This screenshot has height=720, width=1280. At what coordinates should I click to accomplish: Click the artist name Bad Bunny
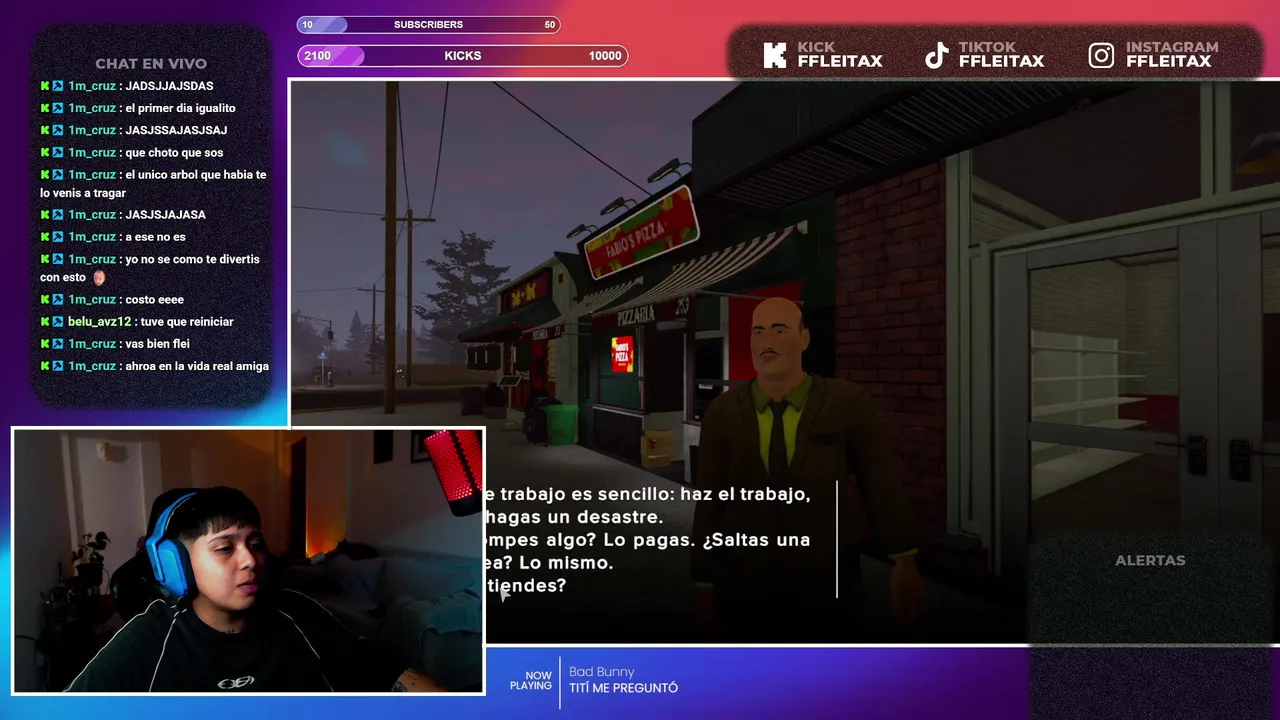601,672
